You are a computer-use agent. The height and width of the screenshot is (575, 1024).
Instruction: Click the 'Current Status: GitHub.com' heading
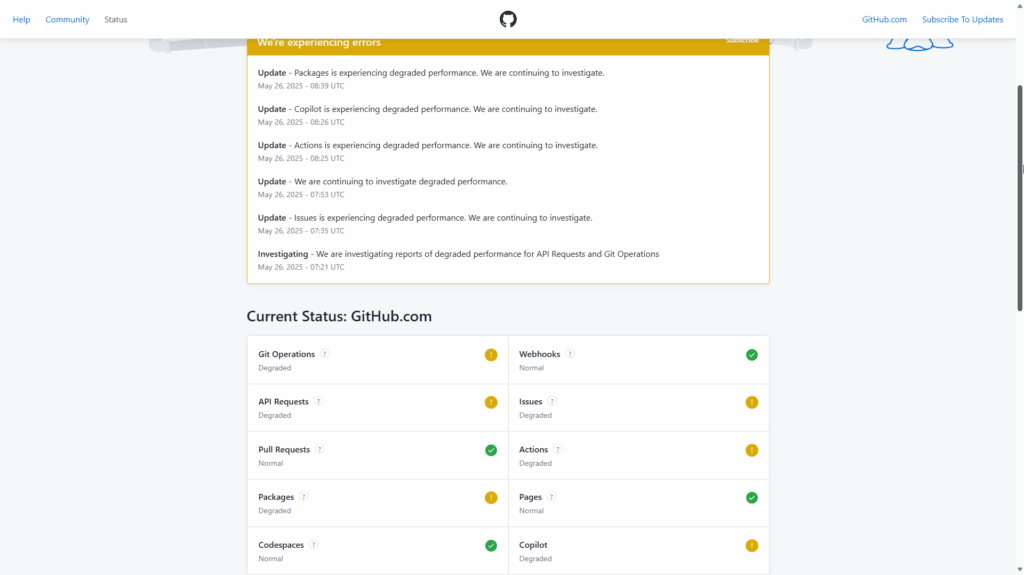[339, 316]
